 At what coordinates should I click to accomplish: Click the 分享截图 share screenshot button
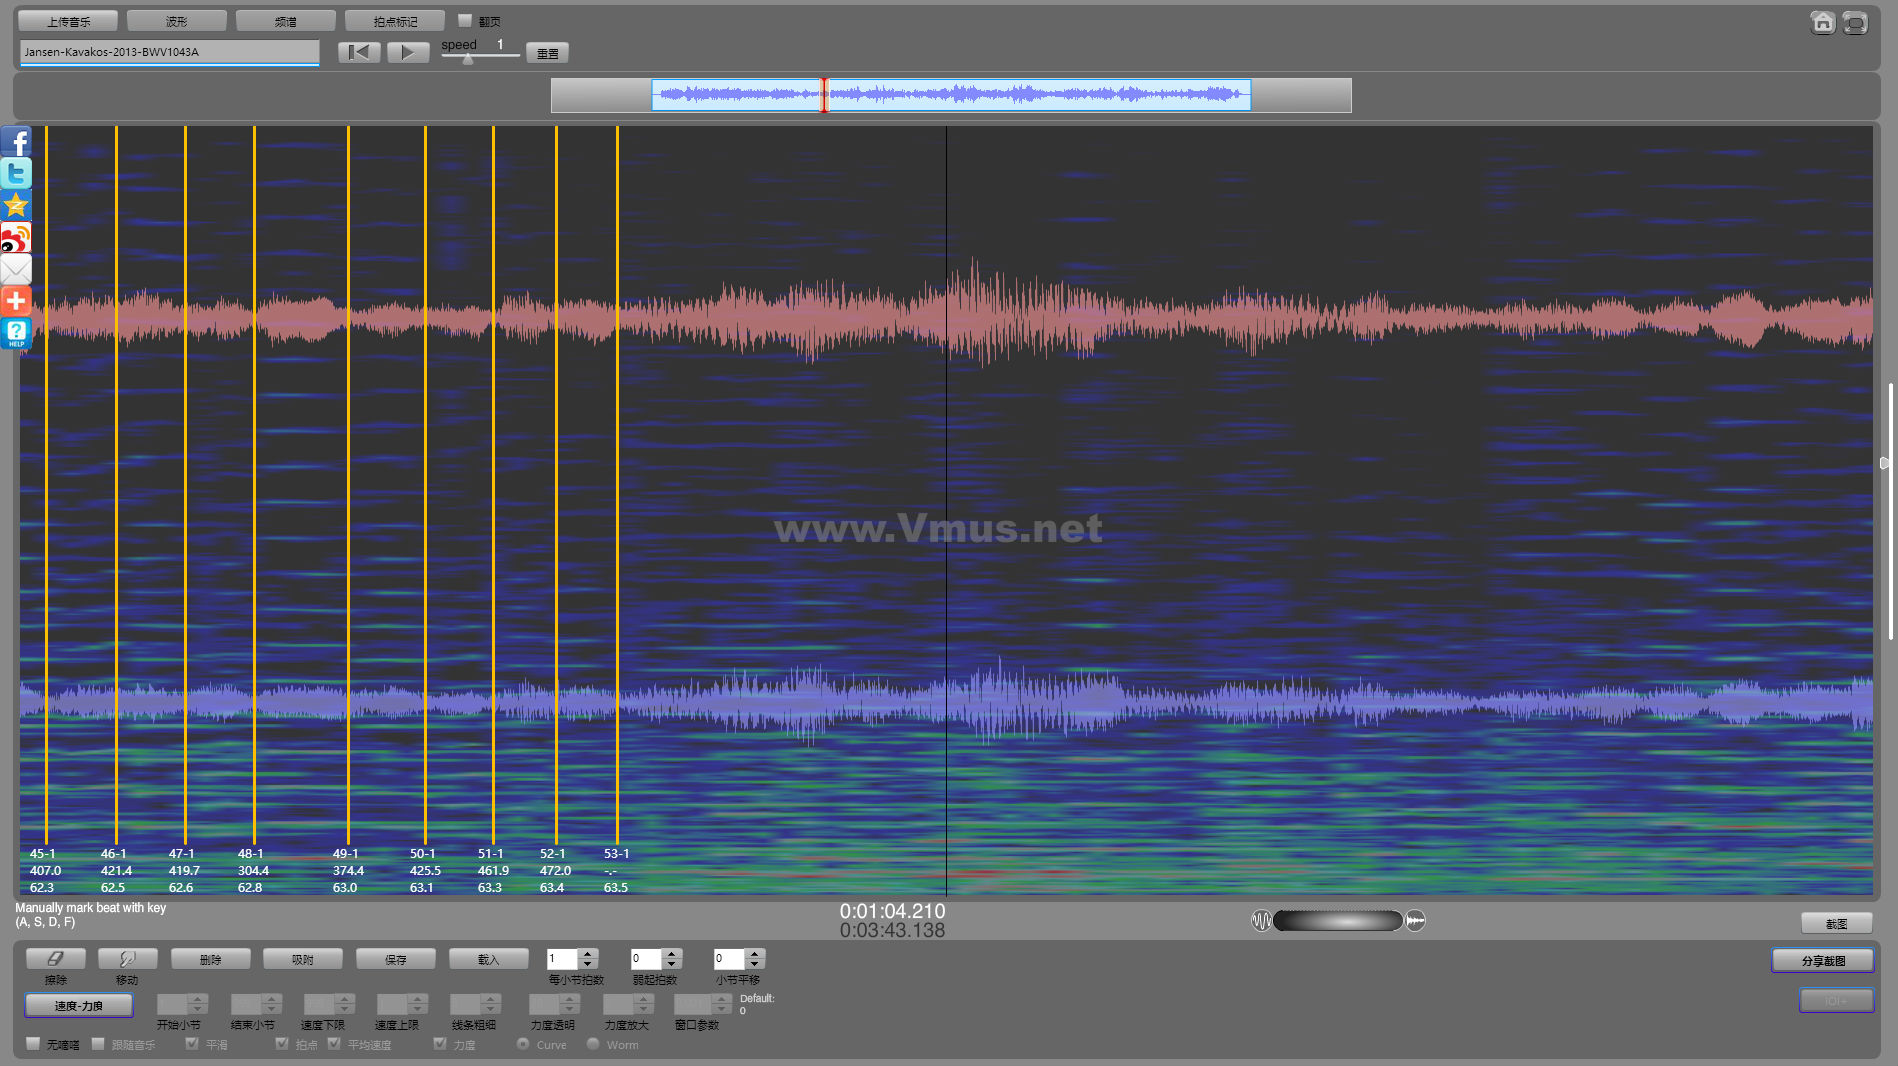(x=1822, y=961)
